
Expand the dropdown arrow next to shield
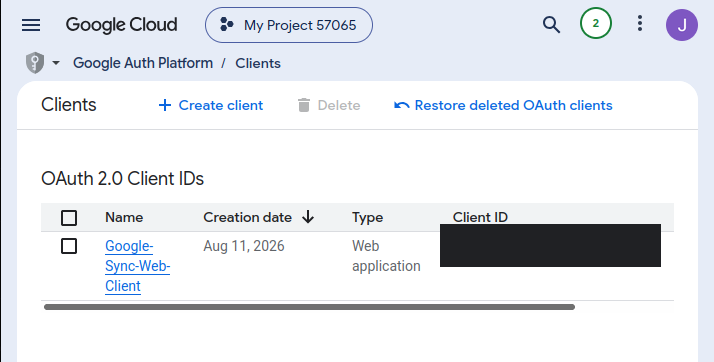coord(56,63)
